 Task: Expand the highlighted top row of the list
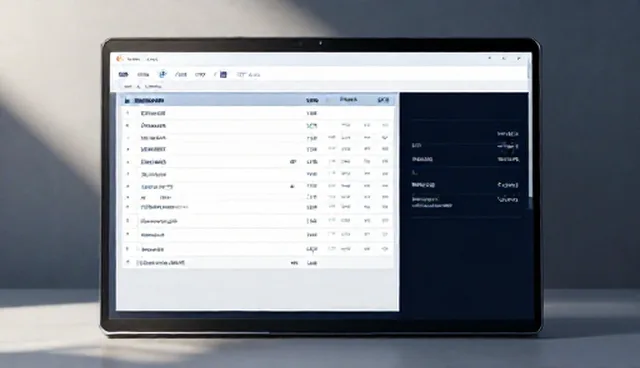pos(258,100)
